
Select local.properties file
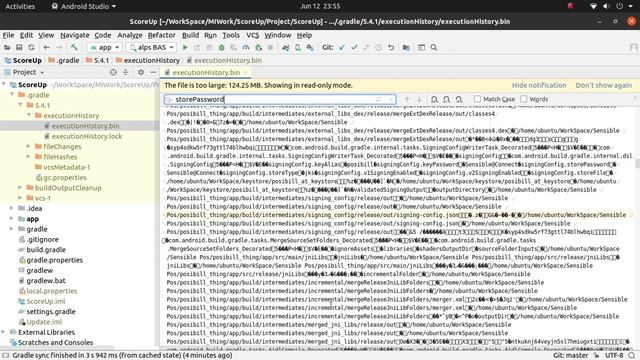[51, 291]
